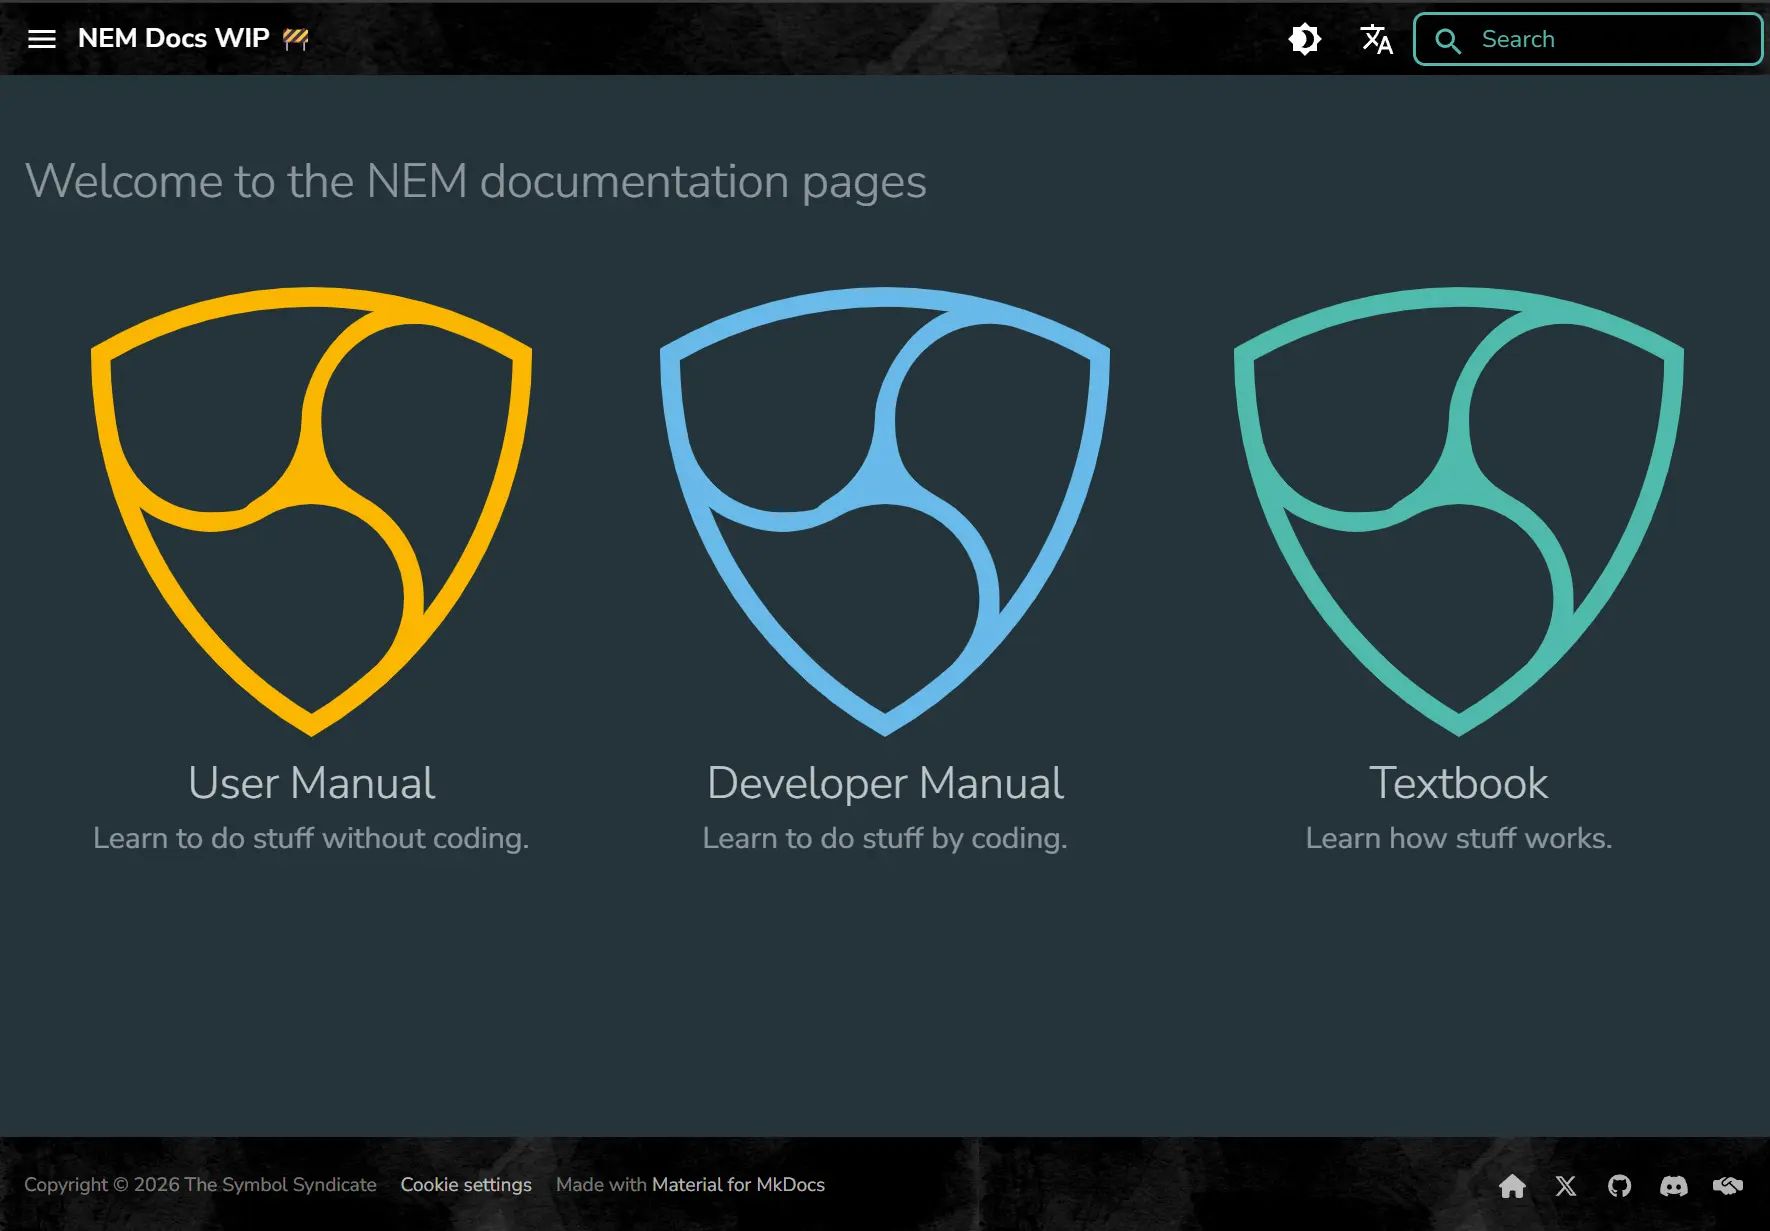Go to the User Manual section
Screen dimensions: 1770x1231
(x=311, y=783)
